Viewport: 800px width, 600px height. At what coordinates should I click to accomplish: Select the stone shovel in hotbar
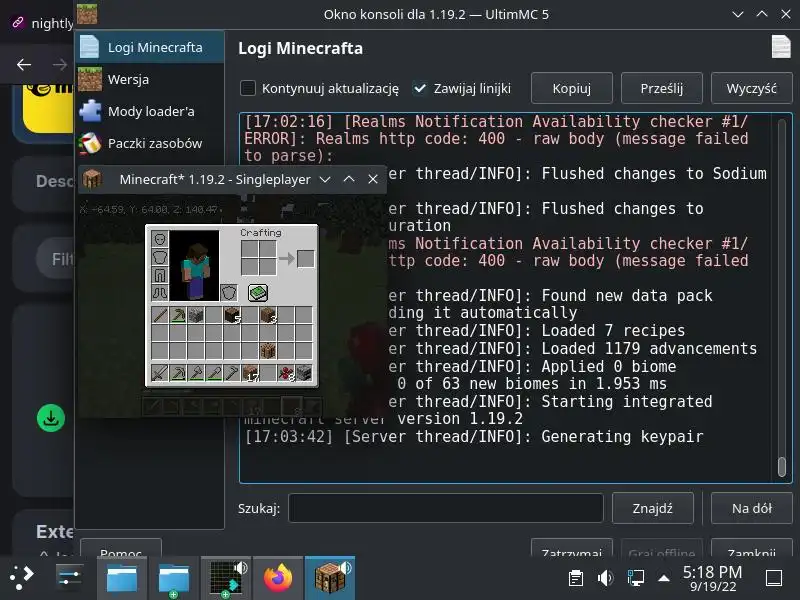click(214, 373)
